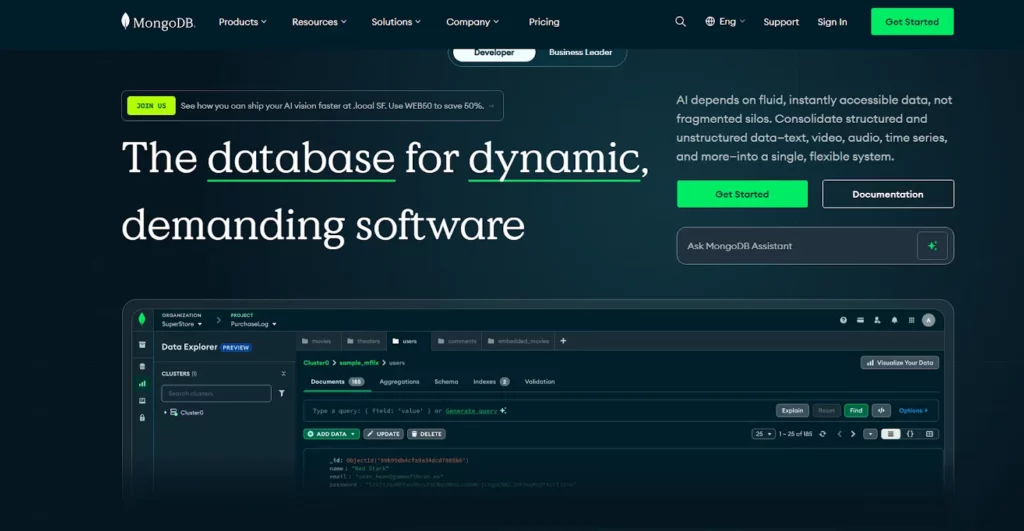Click Sign In

[832, 22]
